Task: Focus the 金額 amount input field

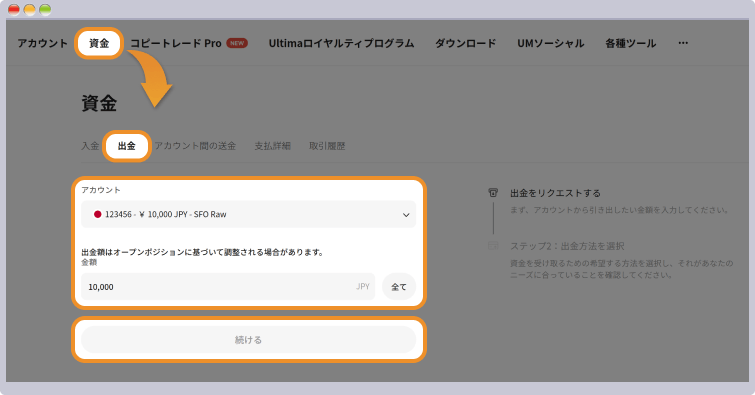Action: pos(228,287)
